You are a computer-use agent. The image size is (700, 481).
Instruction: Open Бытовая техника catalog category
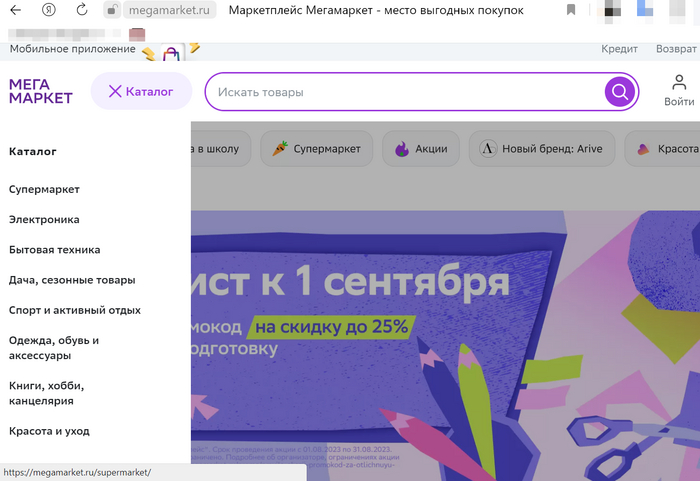point(54,250)
